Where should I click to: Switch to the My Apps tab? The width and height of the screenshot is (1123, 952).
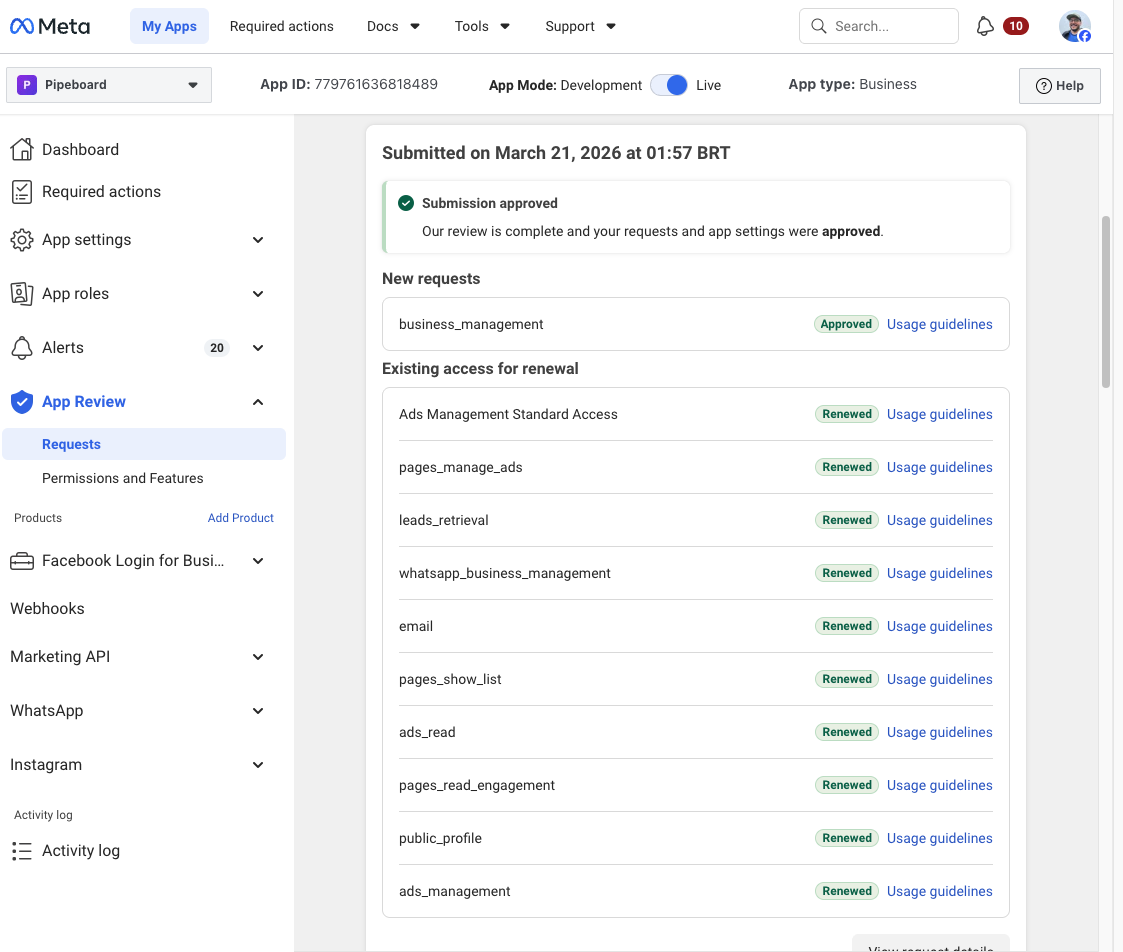[x=169, y=26]
